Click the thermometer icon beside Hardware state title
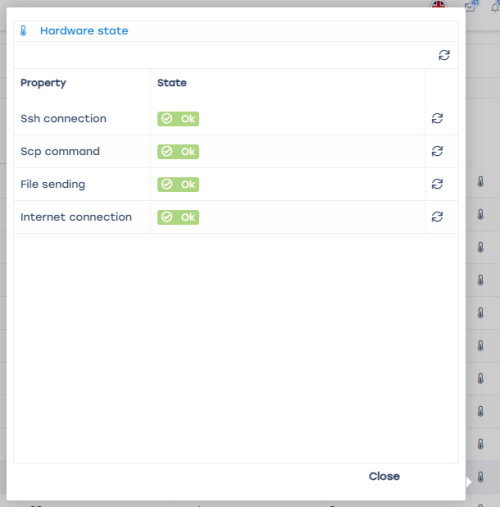This screenshot has width=500, height=507. [23, 31]
